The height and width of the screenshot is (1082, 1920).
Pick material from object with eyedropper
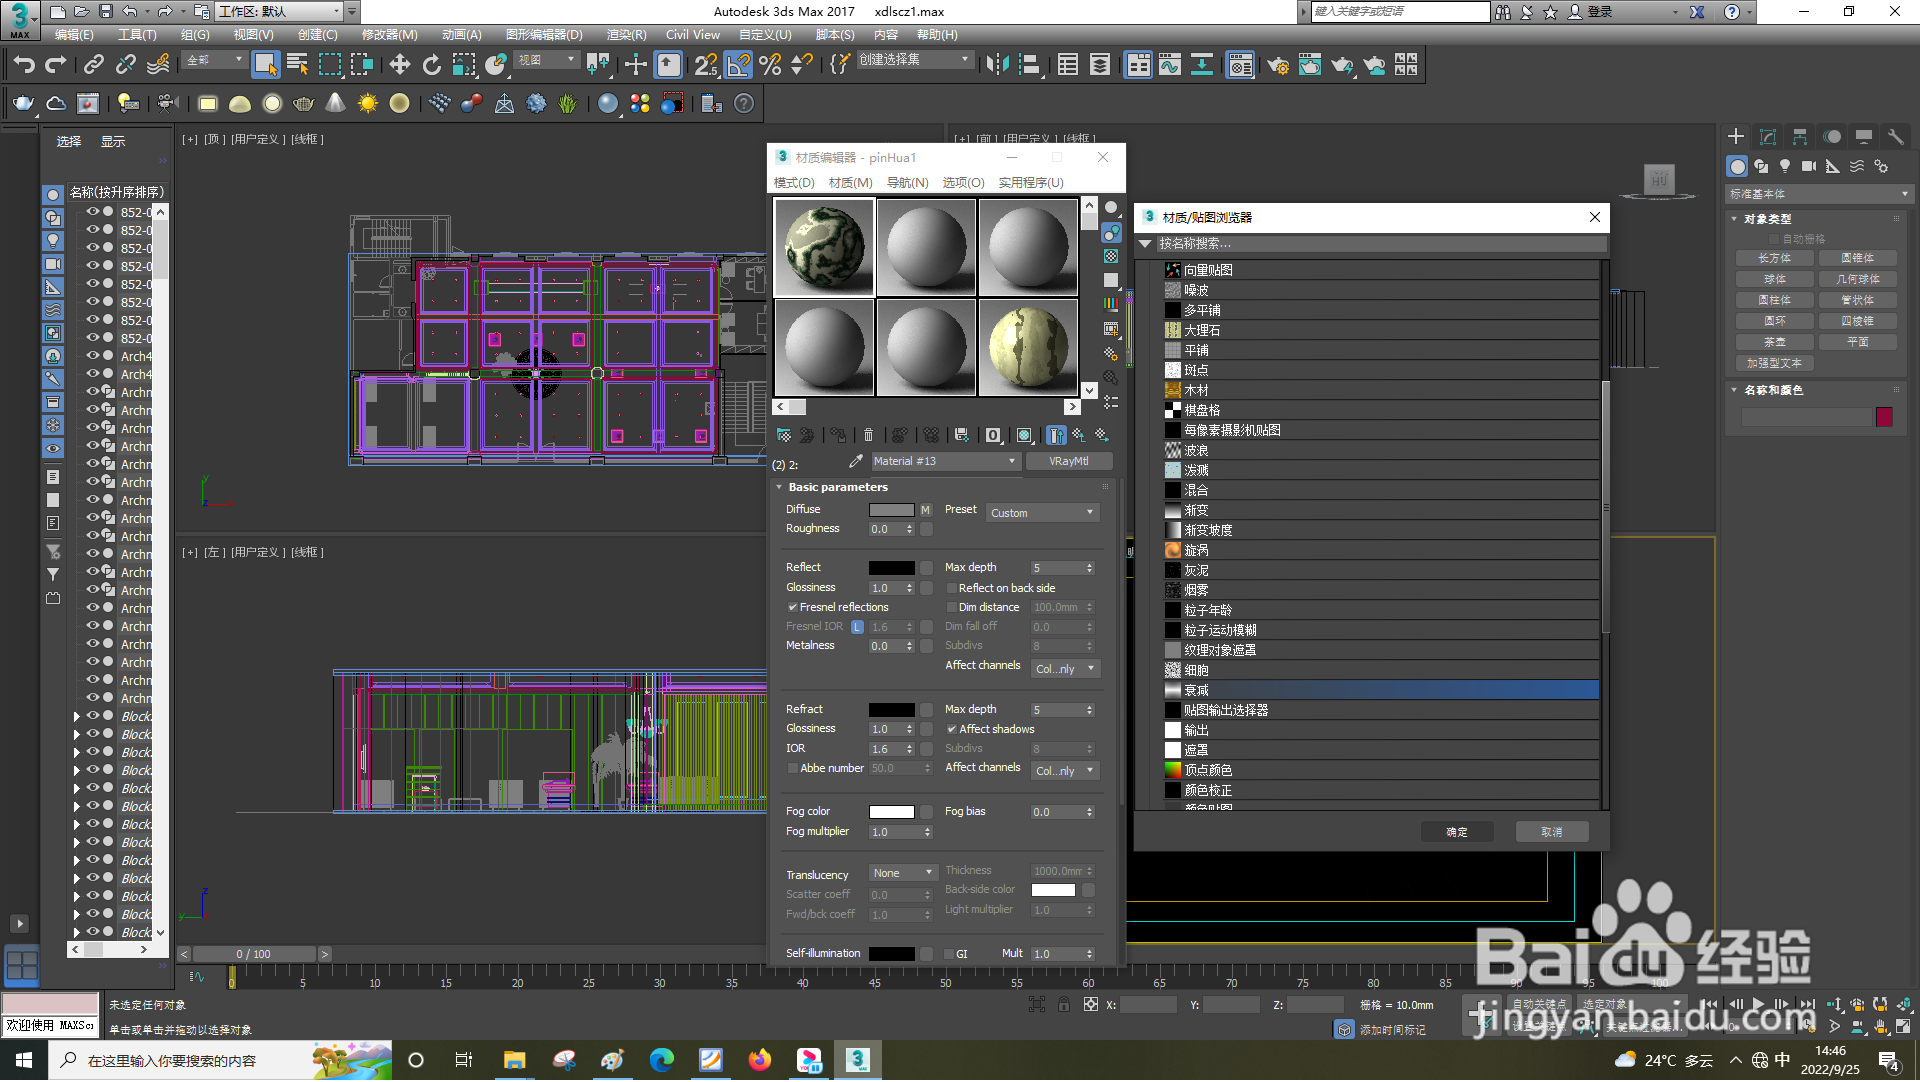click(x=856, y=461)
